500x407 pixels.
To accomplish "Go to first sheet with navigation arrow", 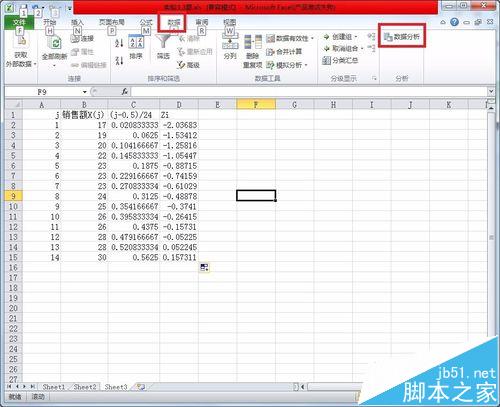I will 9,387.
